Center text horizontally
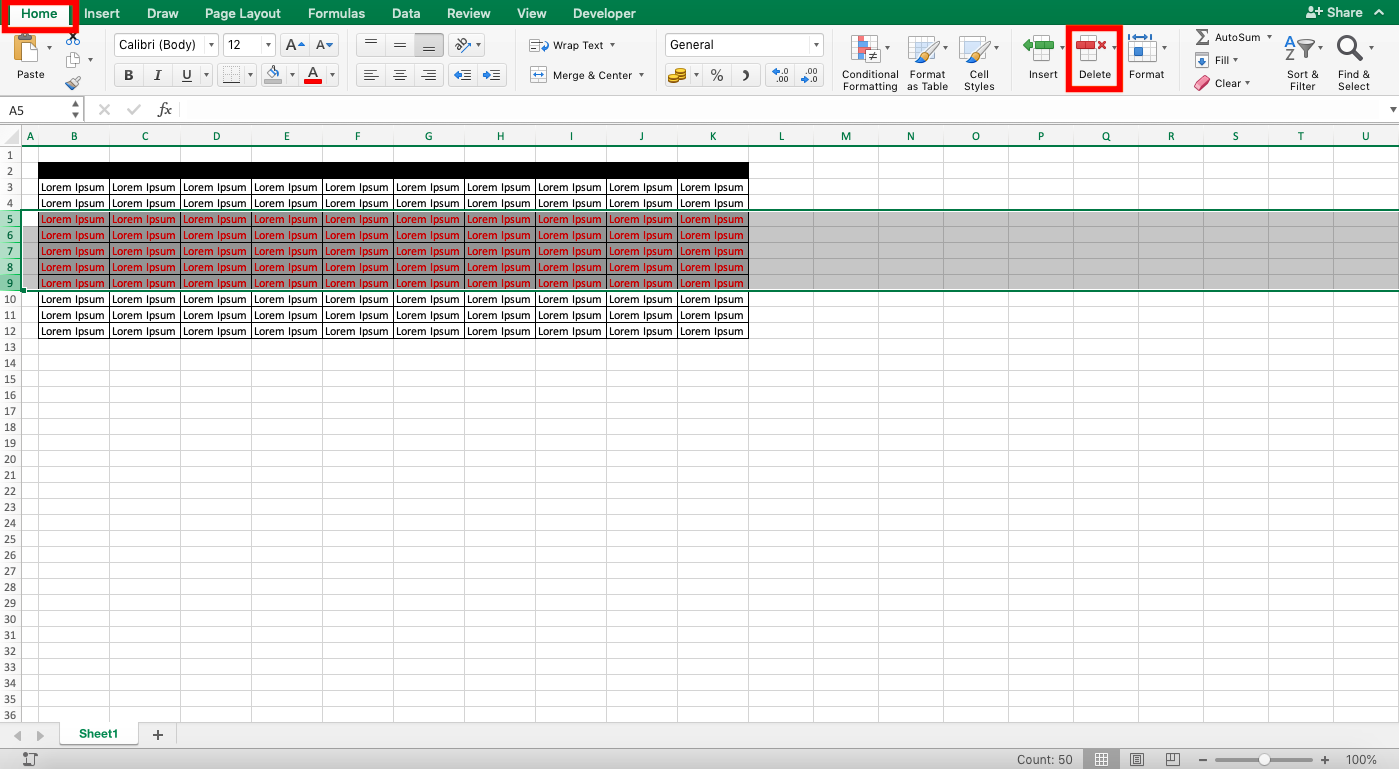 400,75
